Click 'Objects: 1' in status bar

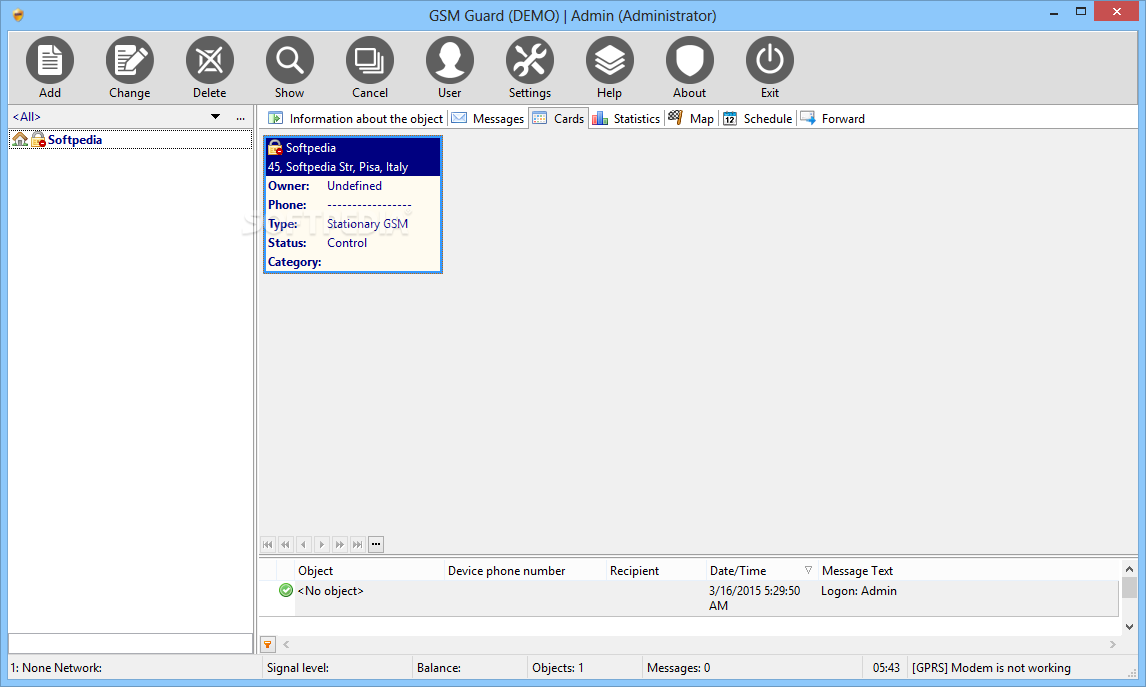pos(558,668)
